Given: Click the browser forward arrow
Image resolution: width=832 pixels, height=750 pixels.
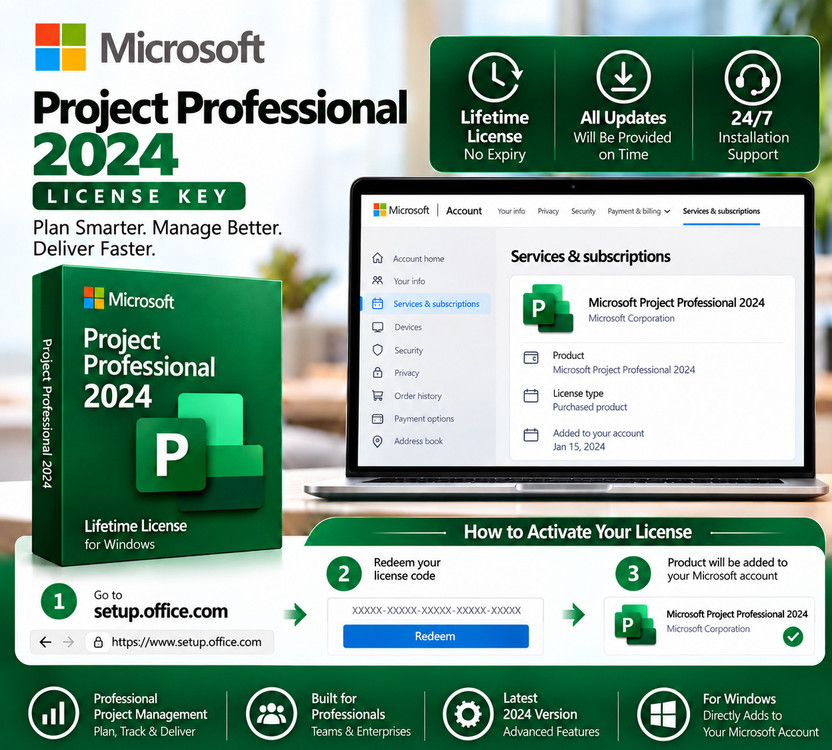Looking at the screenshot, I should pyautogui.click(x=68, y=642).
